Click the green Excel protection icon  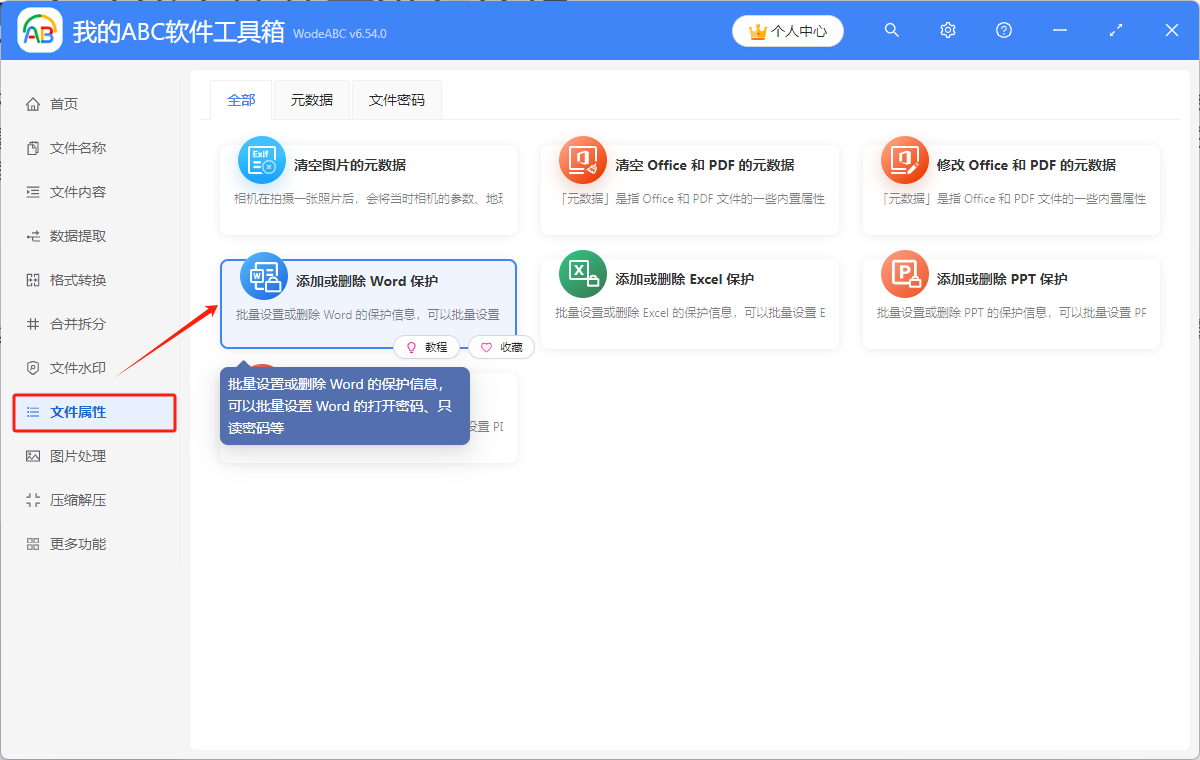coord(583,274)
